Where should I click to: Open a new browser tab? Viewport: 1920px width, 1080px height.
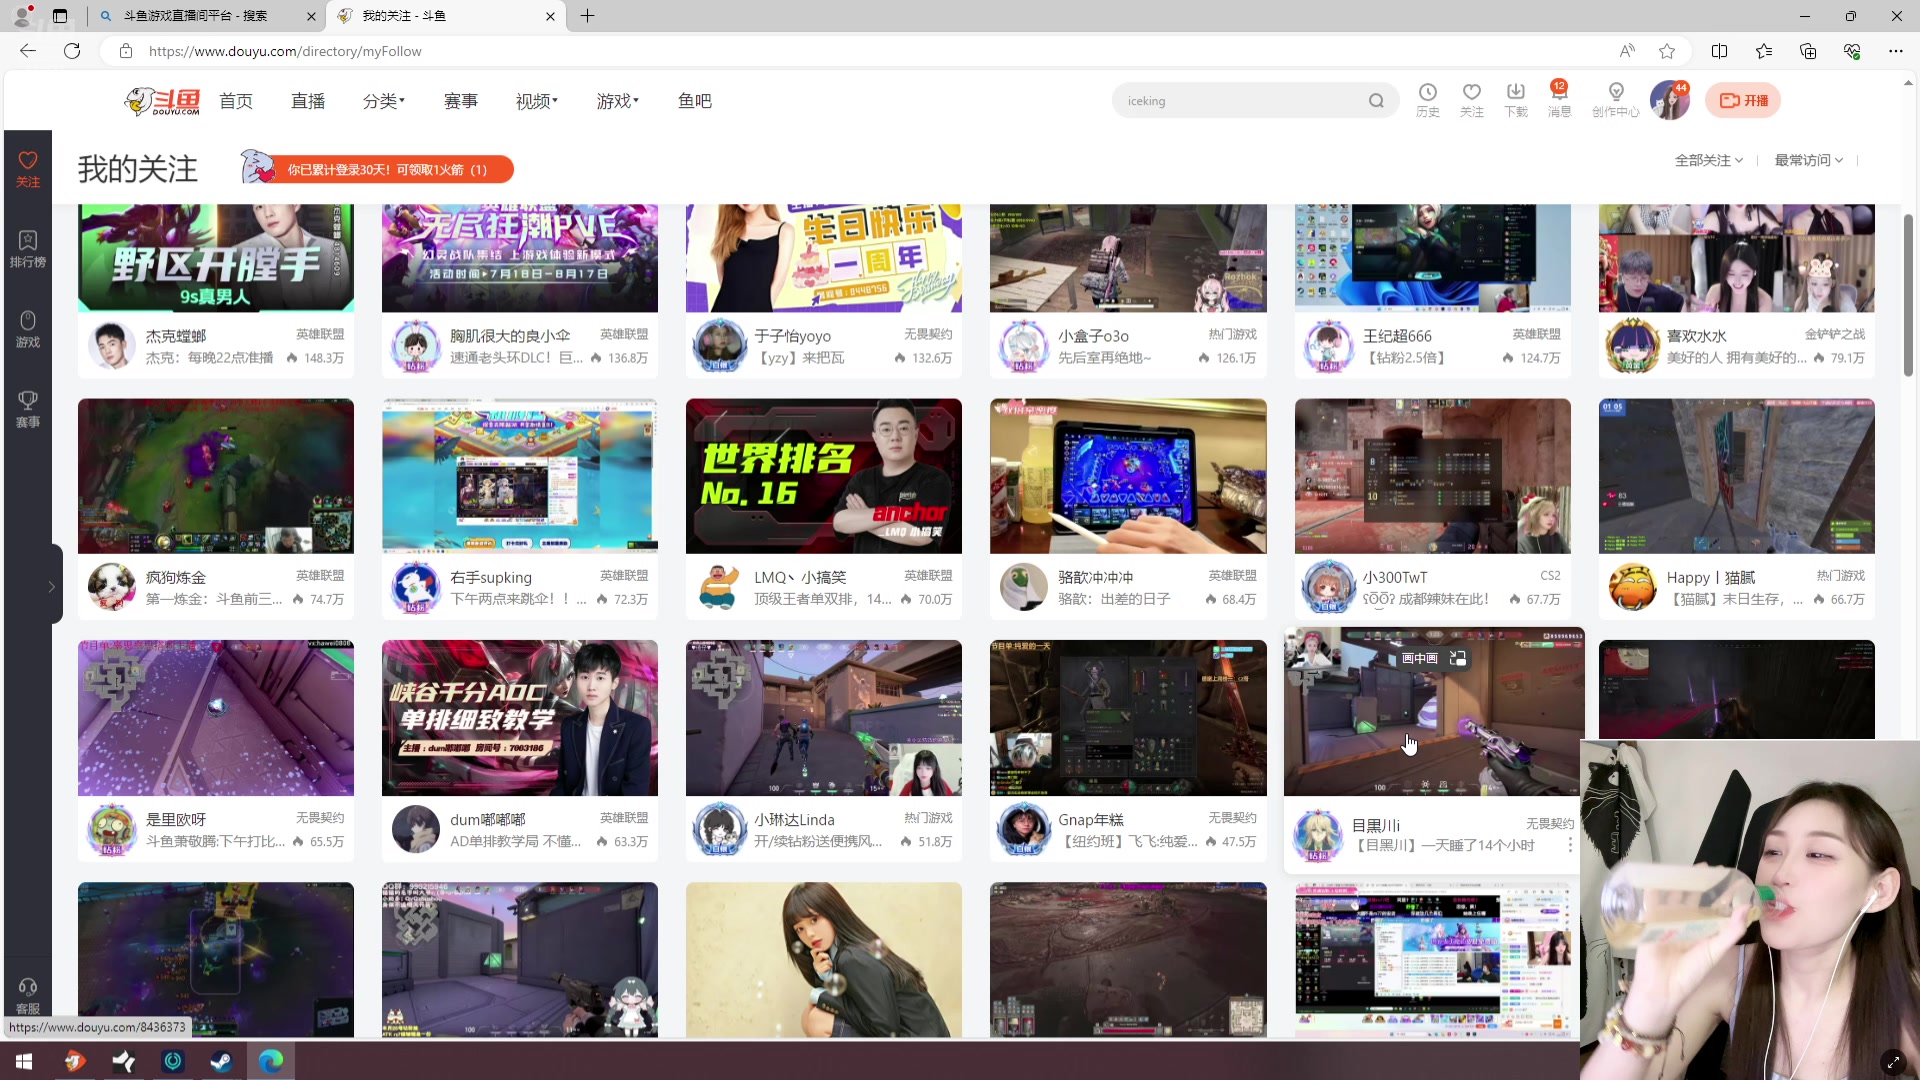tap(588, 16)
